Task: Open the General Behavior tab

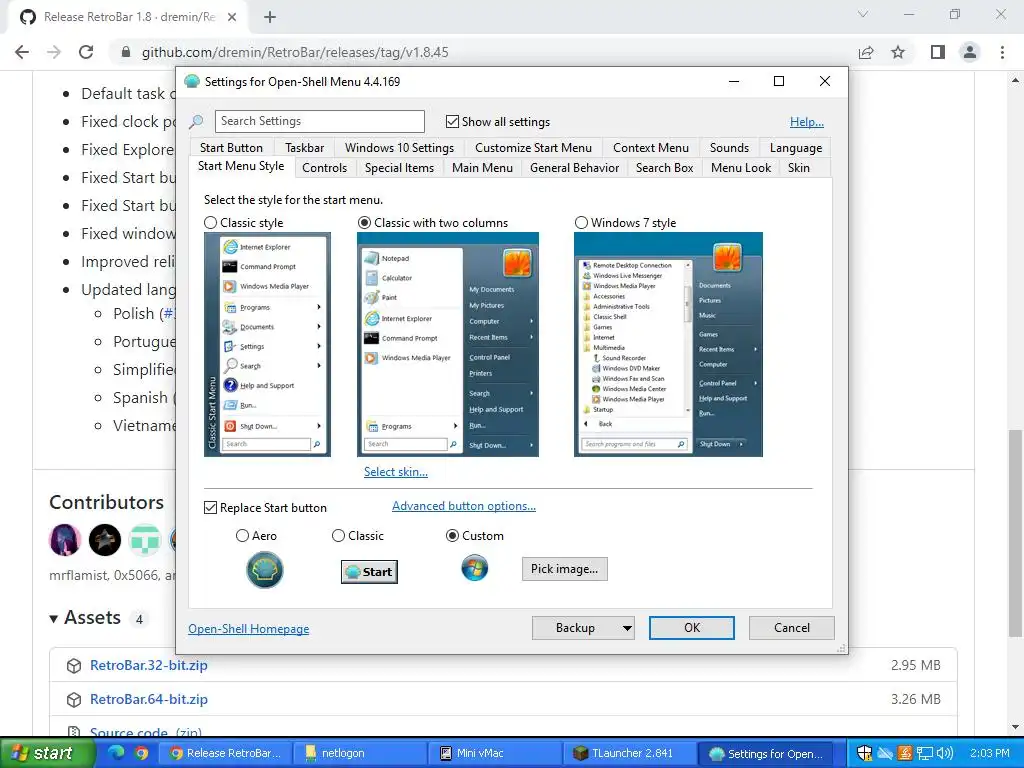Action: point(574,168)
